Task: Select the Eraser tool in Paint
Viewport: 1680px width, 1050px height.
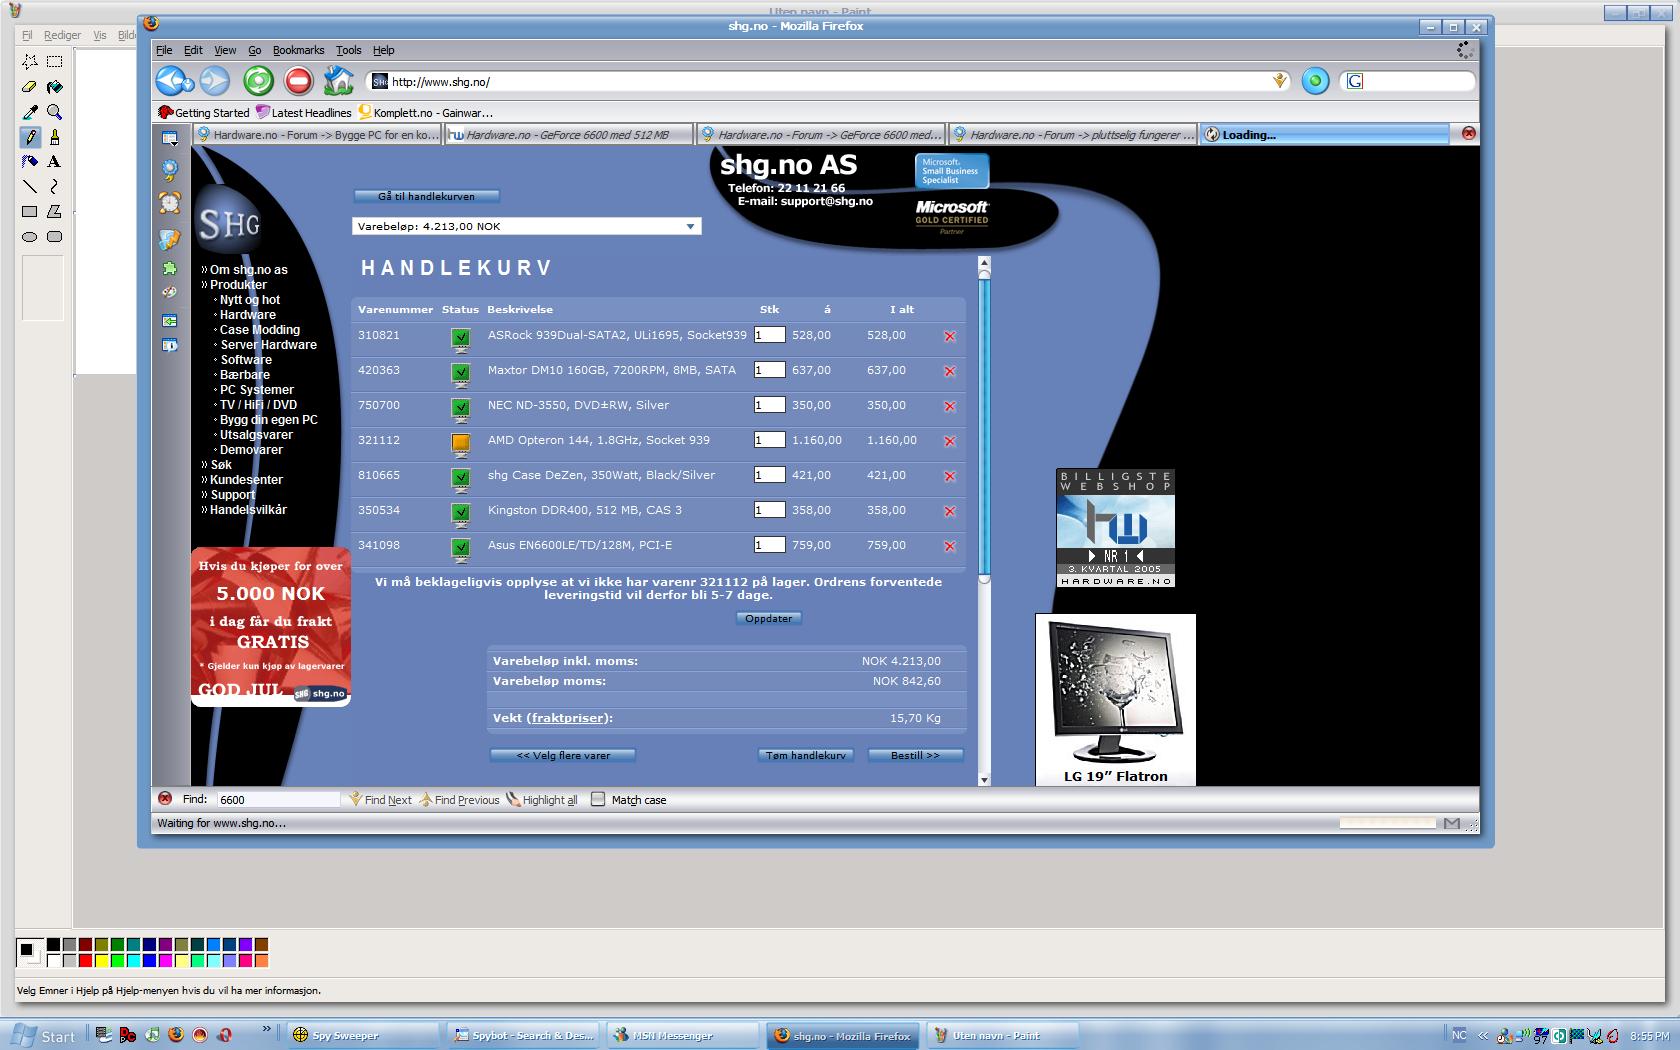Action: tap(30, 87)
